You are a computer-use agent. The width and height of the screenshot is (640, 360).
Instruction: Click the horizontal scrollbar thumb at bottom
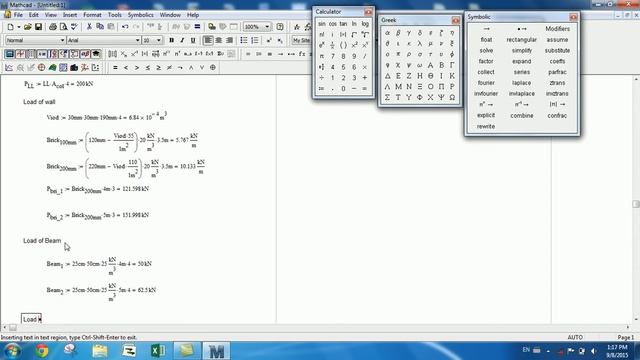click(13, 328)
